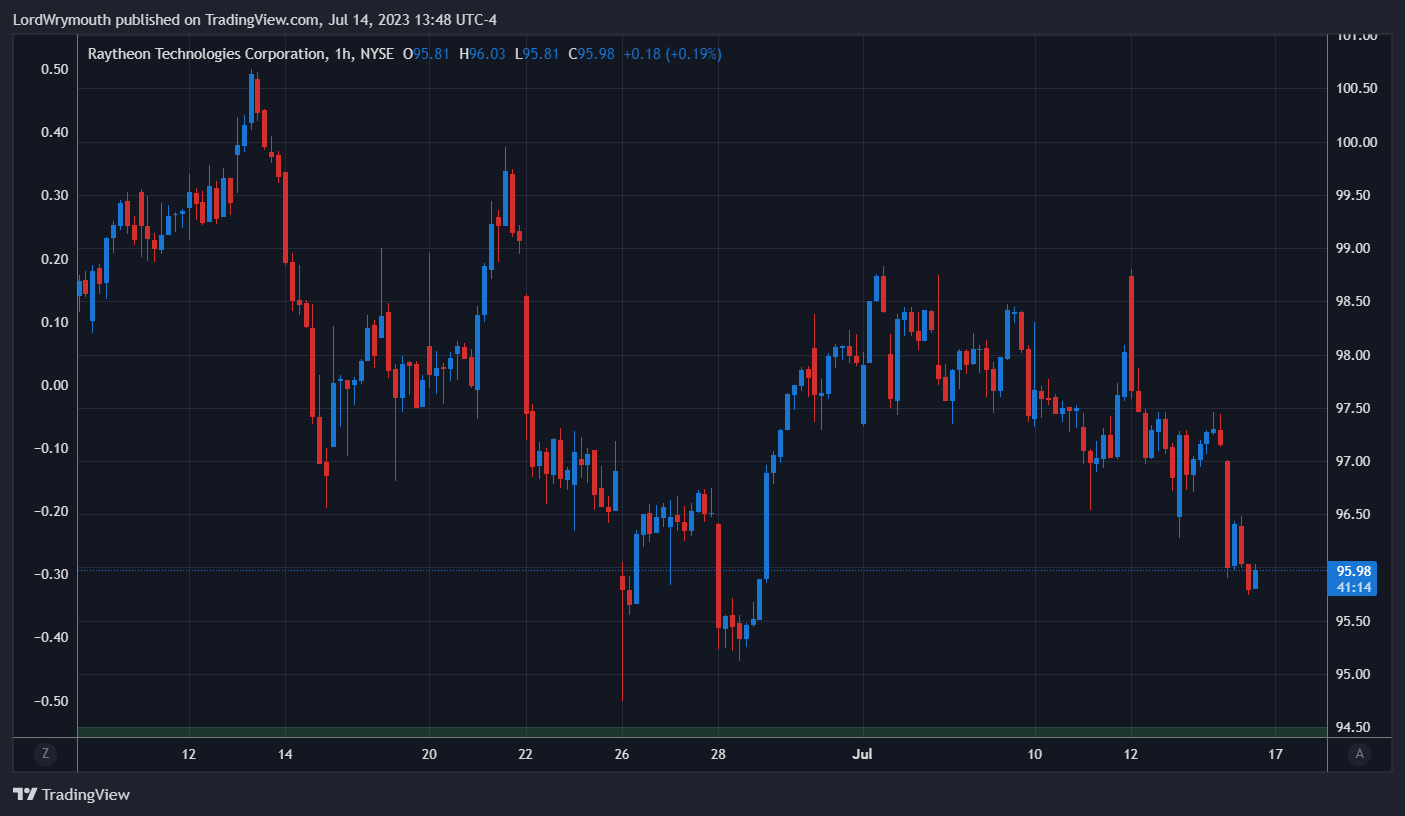Click the NYSE exchange label
1405x816 pixels.
click(x=377, y=54)
